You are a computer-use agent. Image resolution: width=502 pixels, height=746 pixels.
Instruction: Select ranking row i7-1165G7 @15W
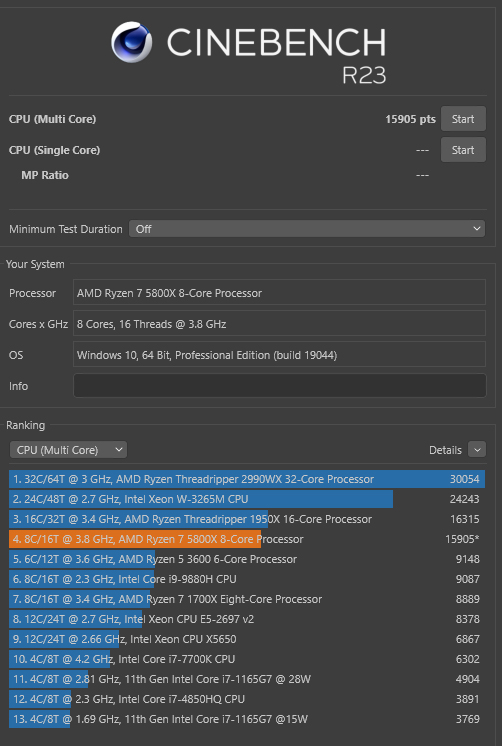pos(247,719)
